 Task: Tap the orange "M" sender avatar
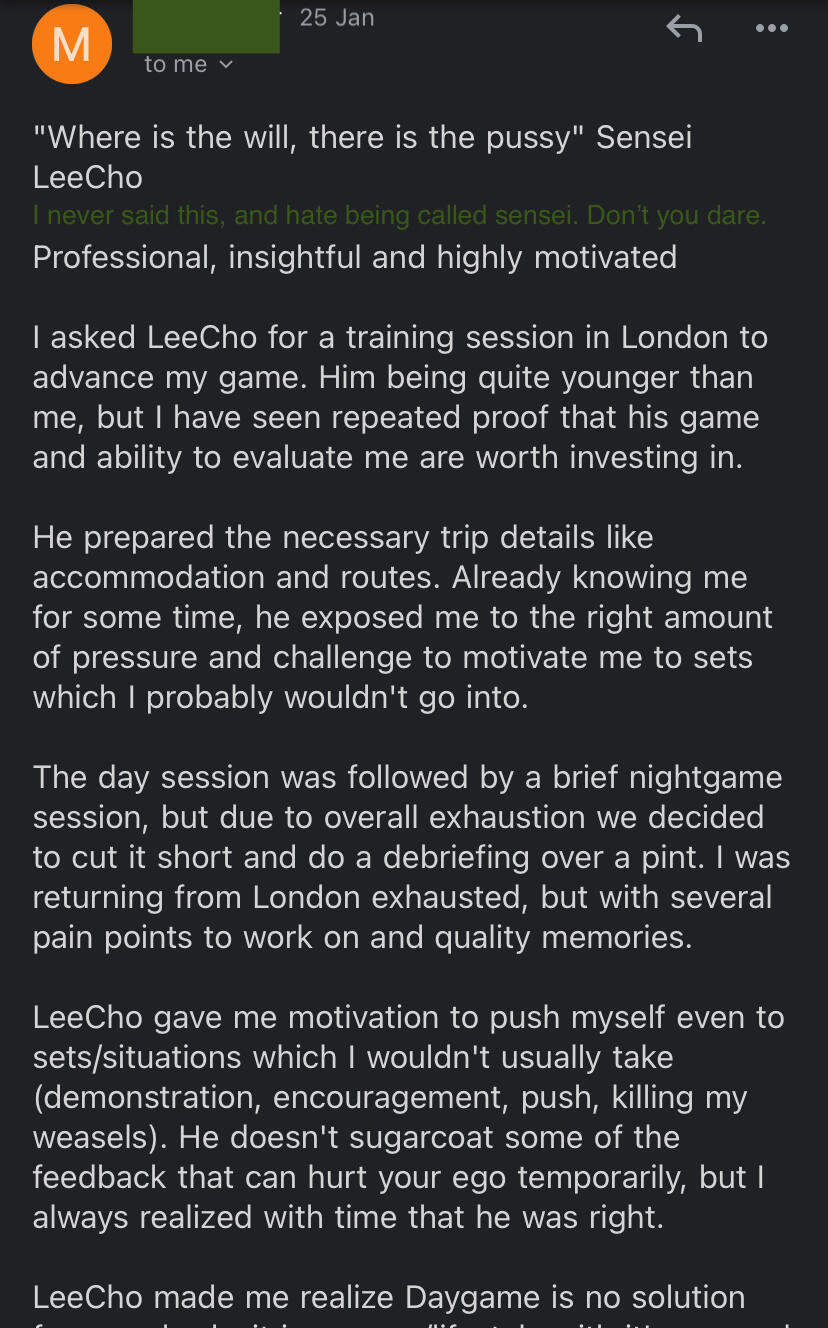click(71, 45)
